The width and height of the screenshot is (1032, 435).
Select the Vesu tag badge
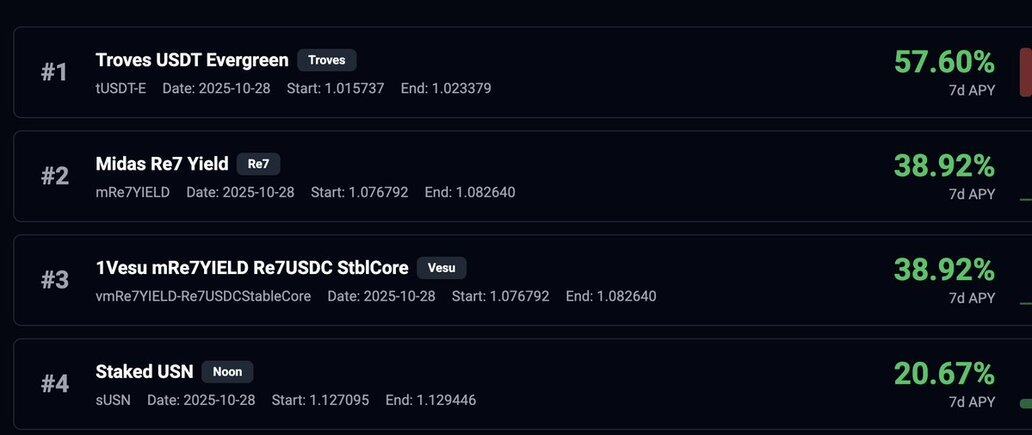pos(441,268)
